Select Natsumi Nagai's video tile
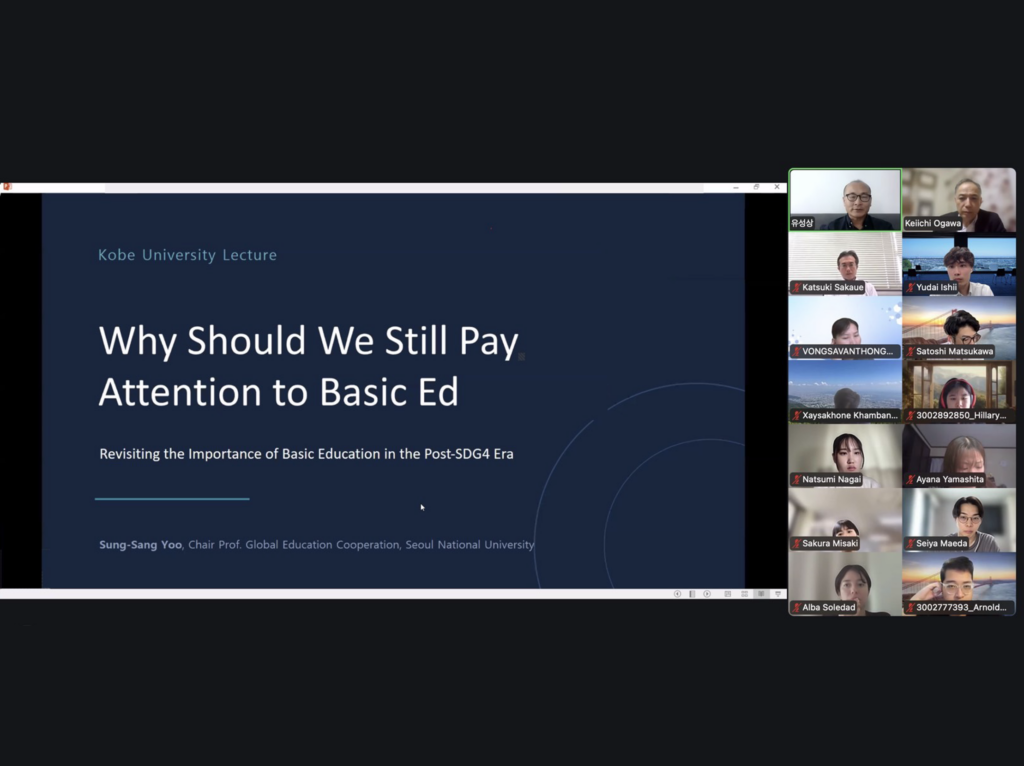The image size is (1024, 766). [845, 456]
